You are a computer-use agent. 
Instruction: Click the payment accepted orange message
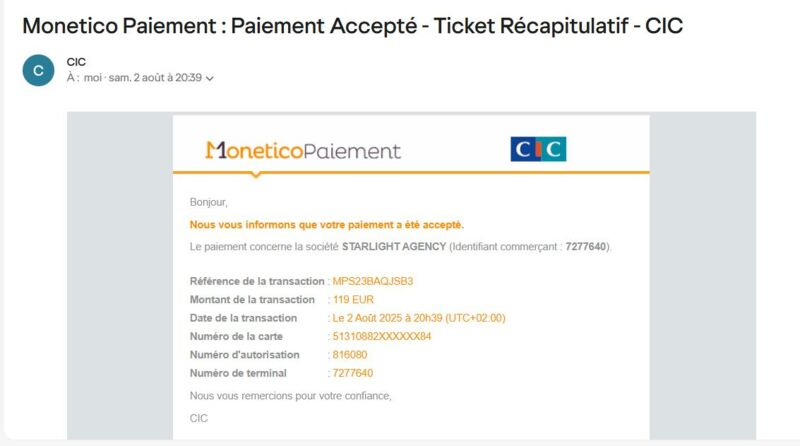point(327,225)
